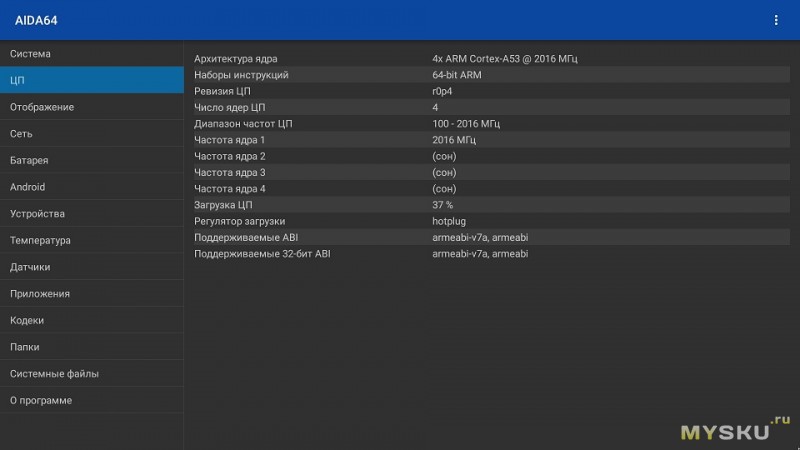Open the Отображение section
Image resolution: width=800 pixels, height=450 pixels.
(92, 107)
